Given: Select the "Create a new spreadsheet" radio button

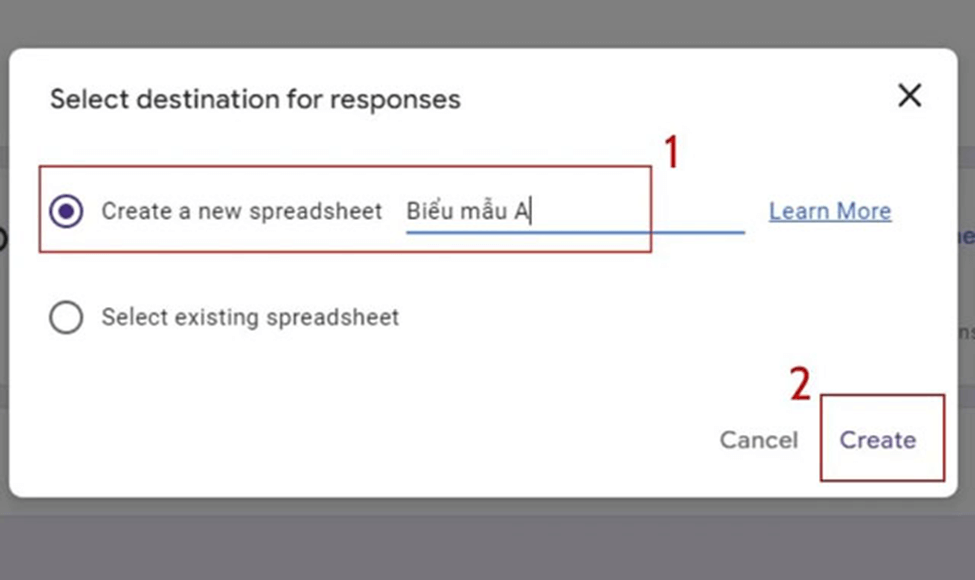Looking at the screenshot, I should pos(67,211).
